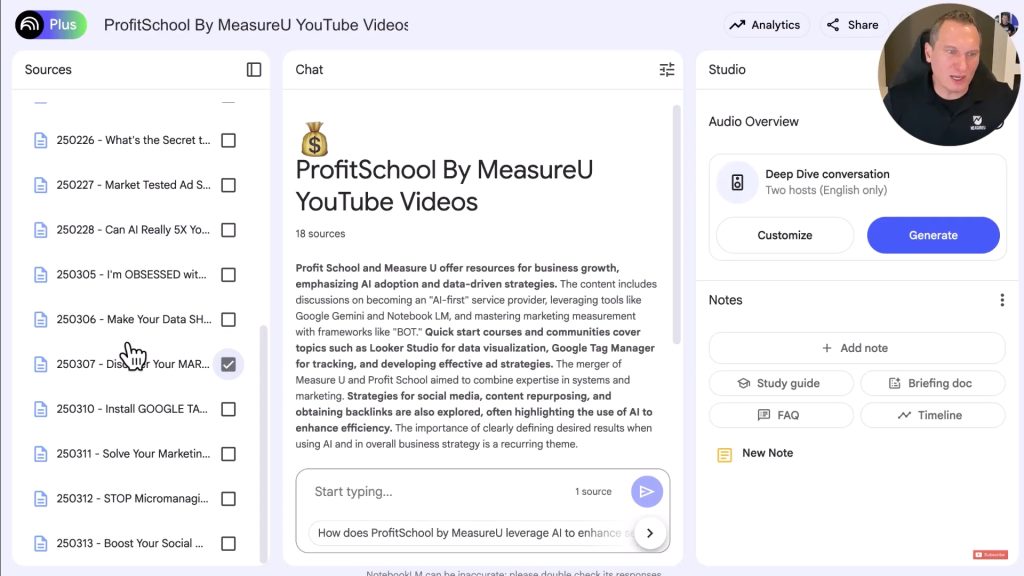The height and width of the screenshot is (576, 1024).
Task: Click the document icon for source 250227
Action: [40, 185]
